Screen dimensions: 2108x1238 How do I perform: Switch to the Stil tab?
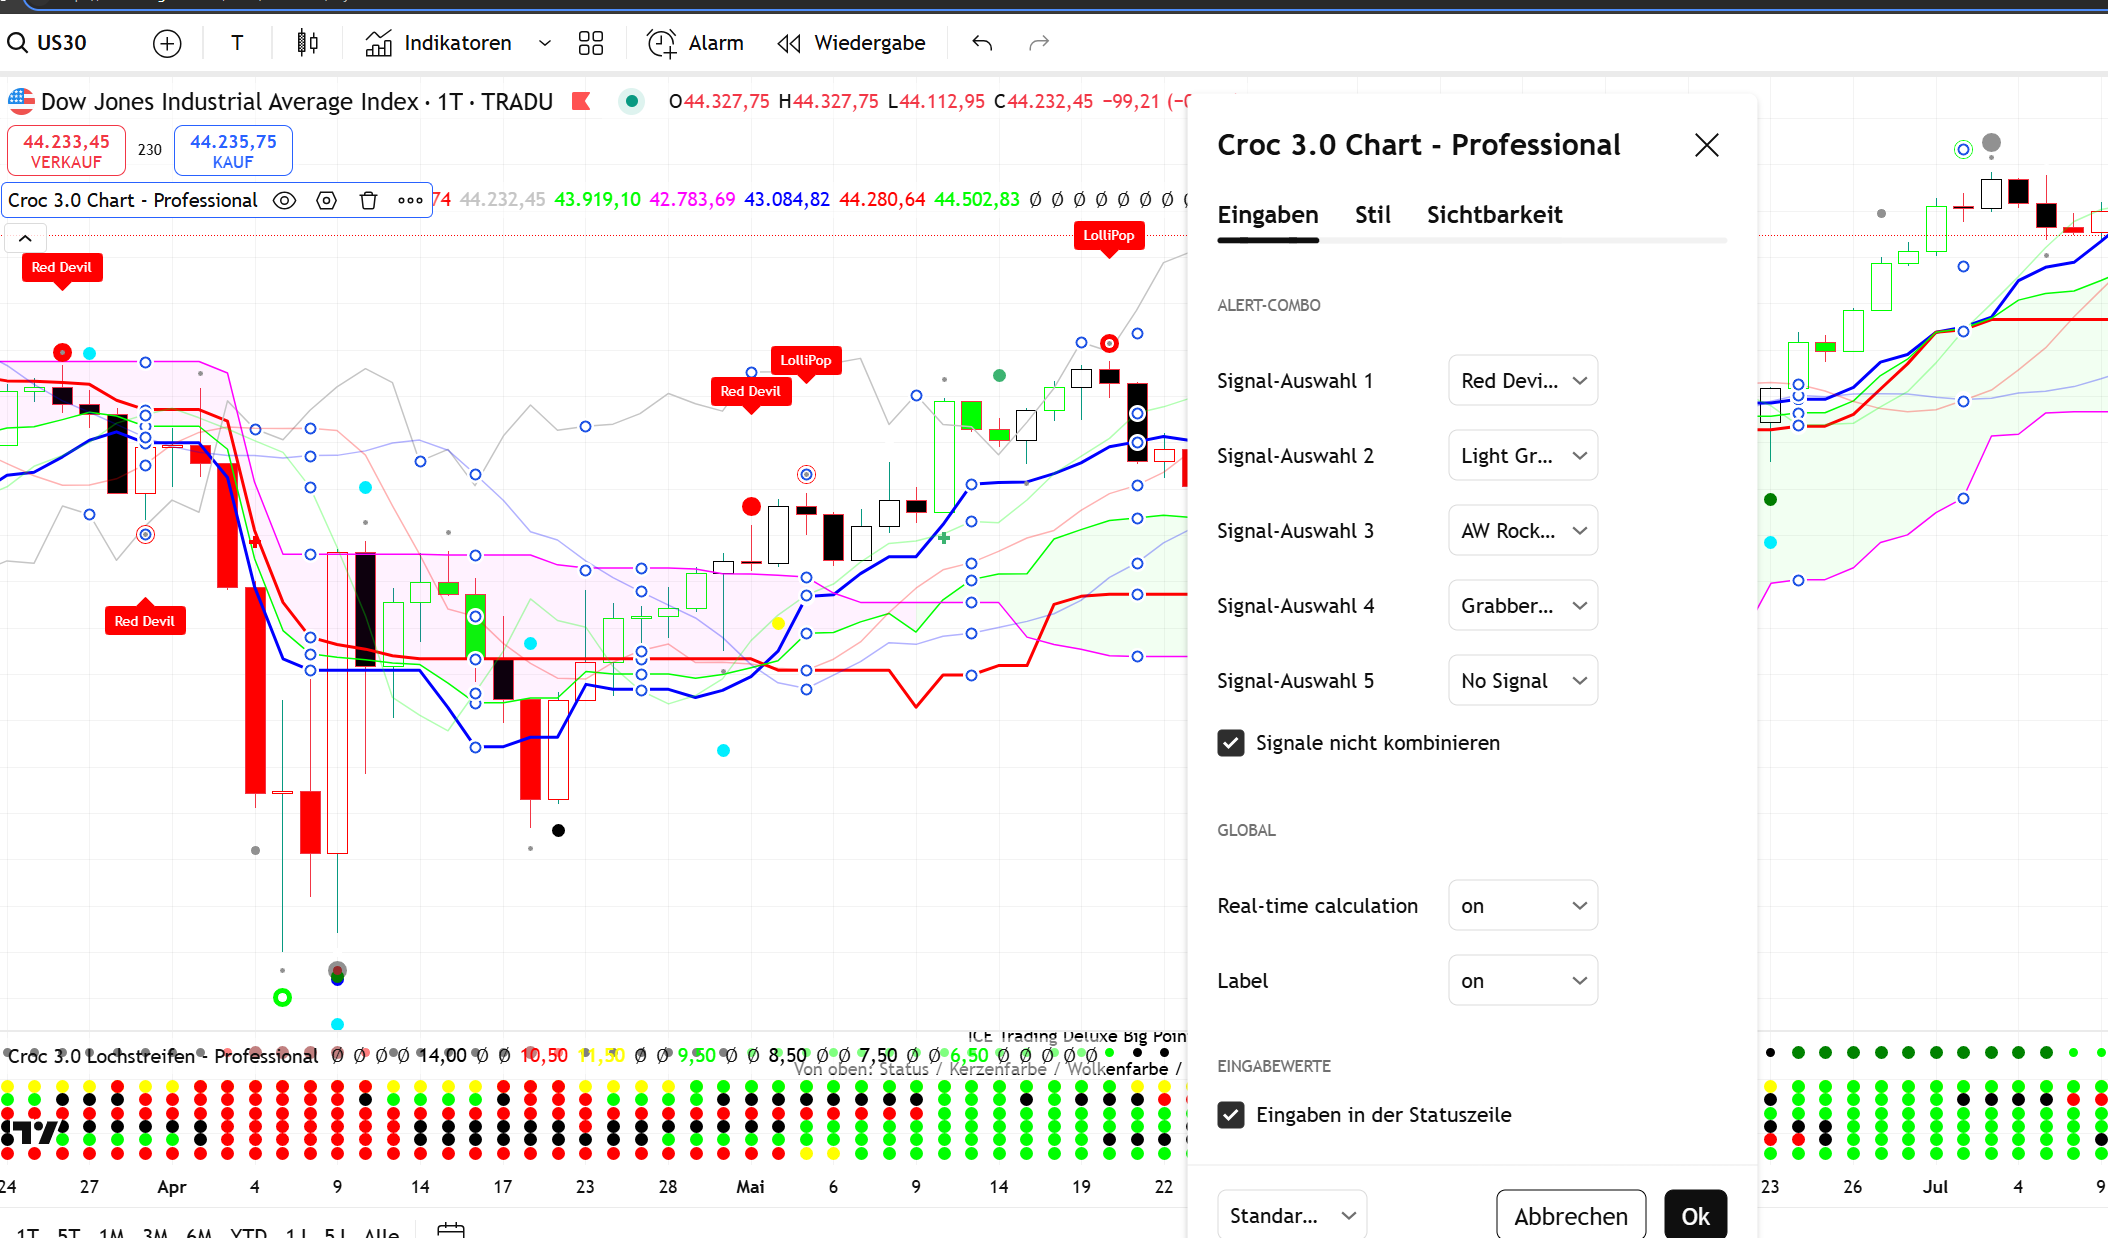[x=1372, y=215]
